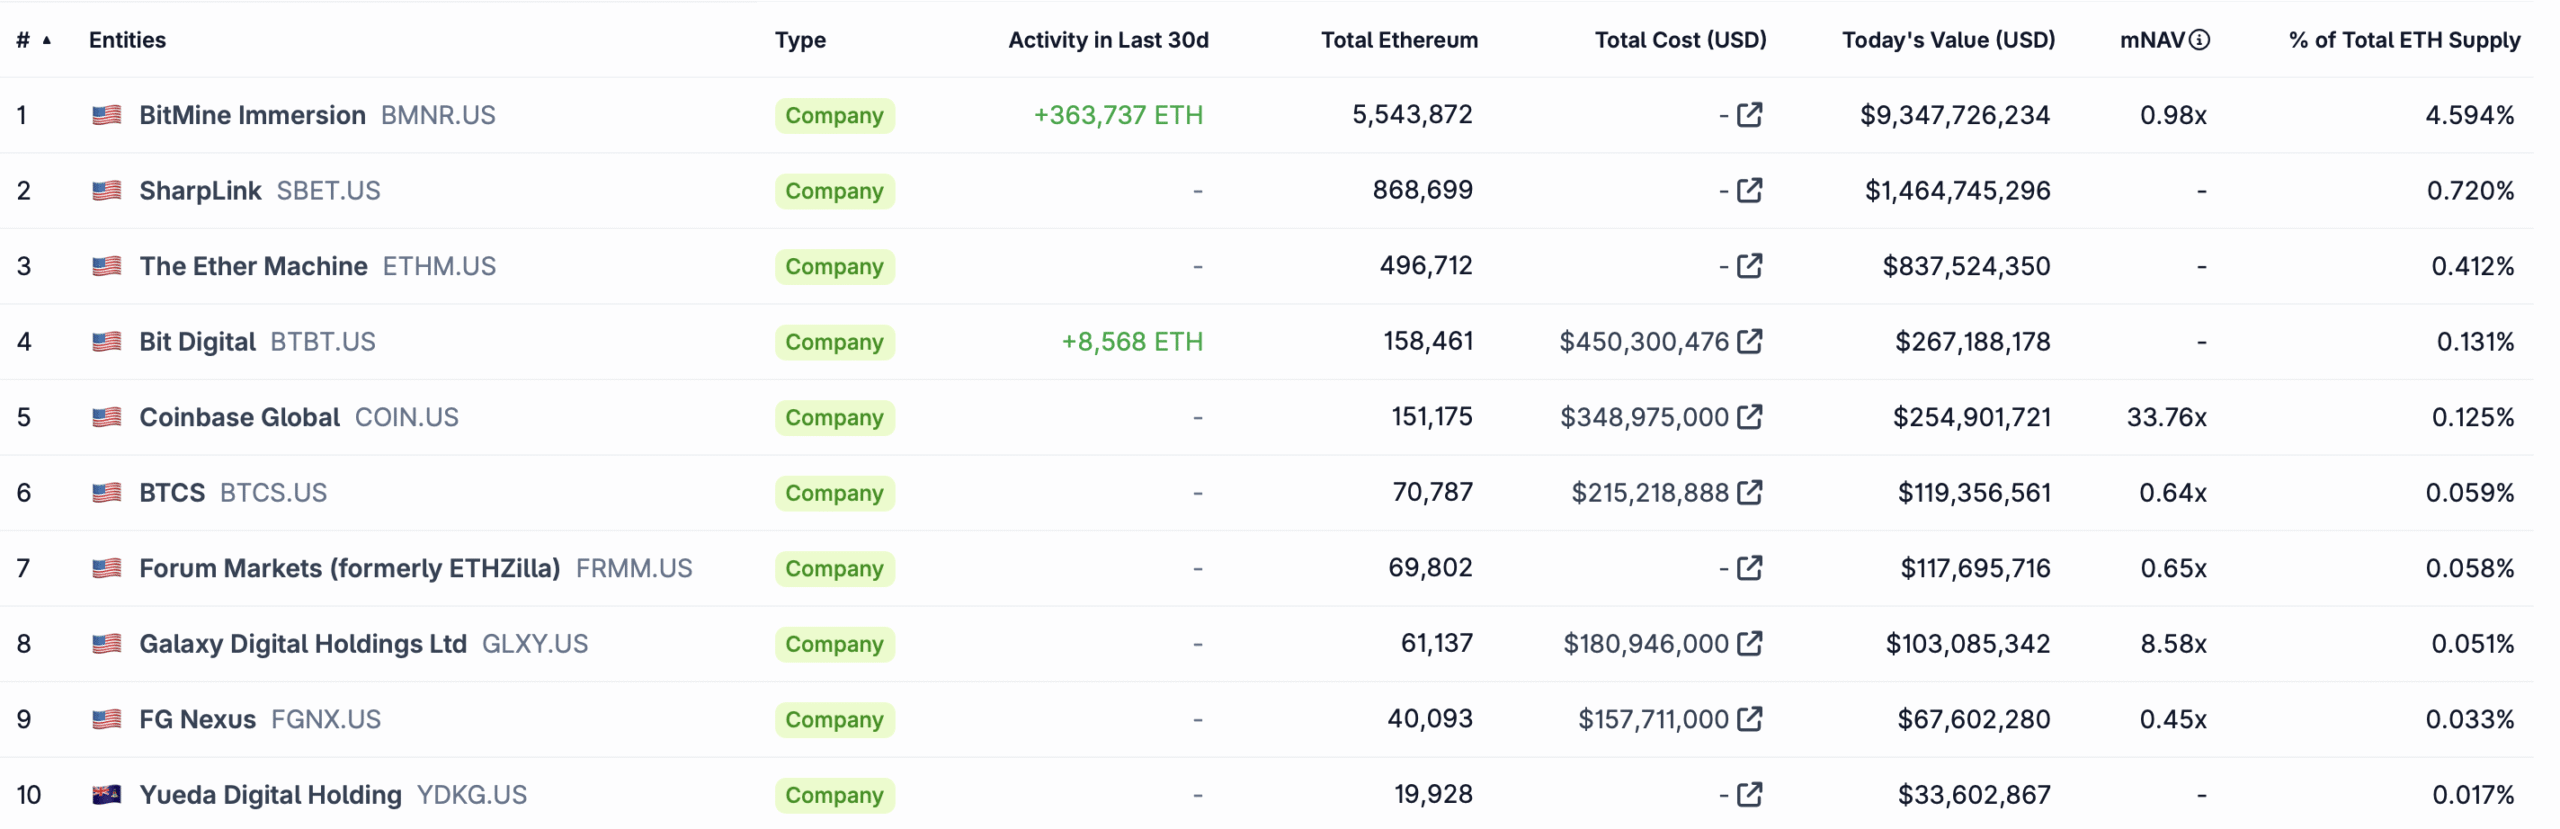Sort by Activity in Last 30d header
Screen dimensions: 2560x829
[x=1108, y=40]
